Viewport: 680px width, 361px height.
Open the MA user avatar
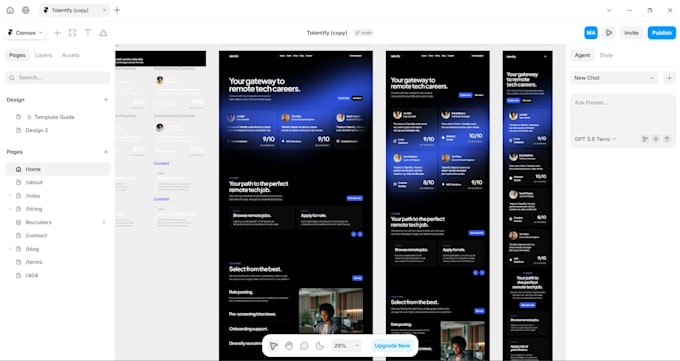[x=591, y=33]
